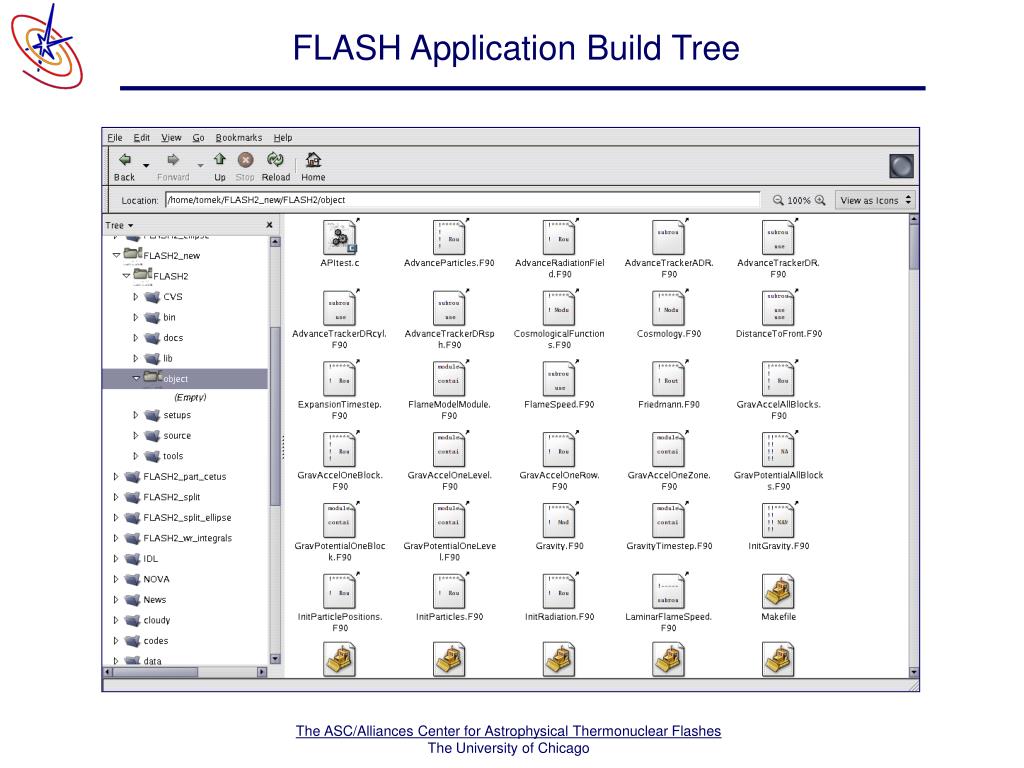The height and width of the screenshot is (768, 1024).
Task: Reload the current folder view
Action: [x=275, y=159]
